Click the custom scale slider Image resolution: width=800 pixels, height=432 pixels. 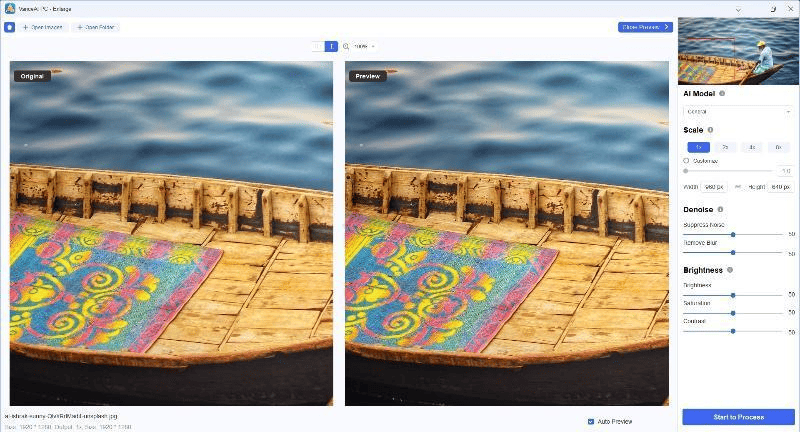729,171
